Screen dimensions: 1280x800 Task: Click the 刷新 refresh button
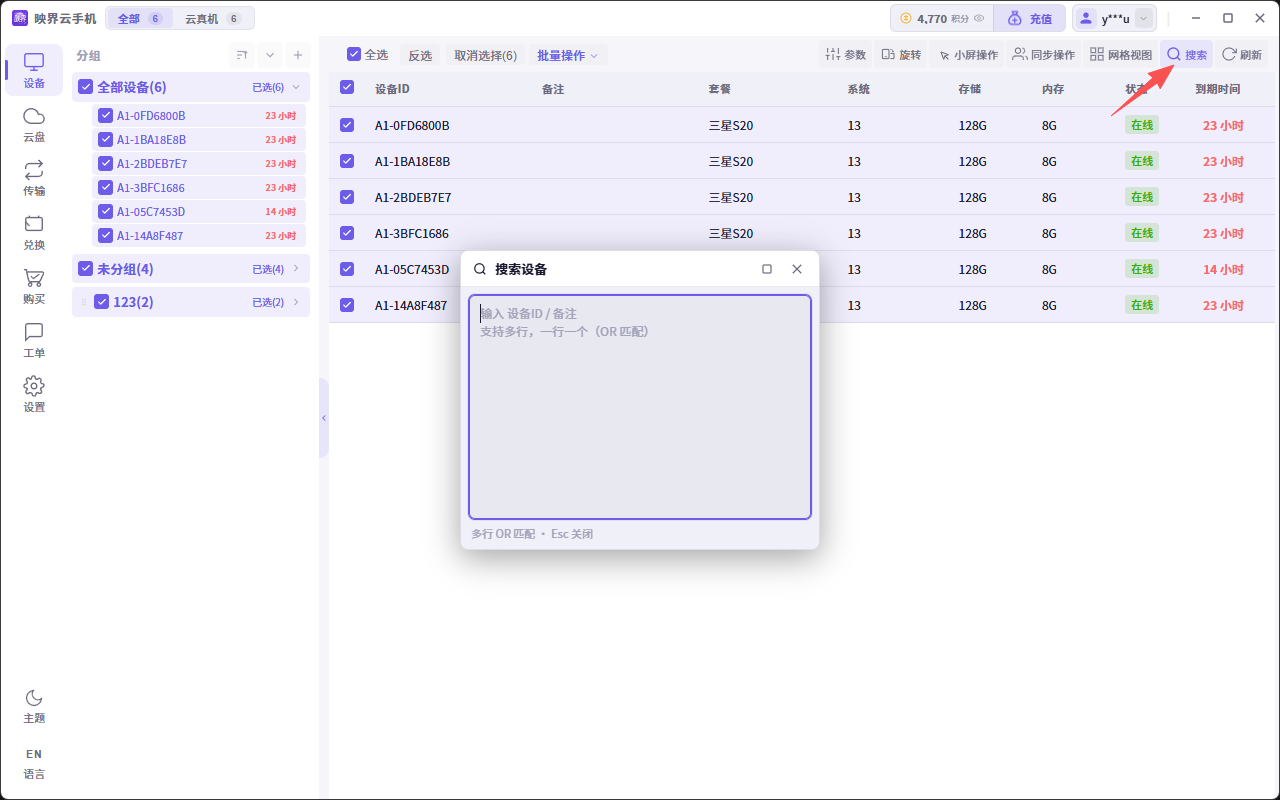point(1242,55)
